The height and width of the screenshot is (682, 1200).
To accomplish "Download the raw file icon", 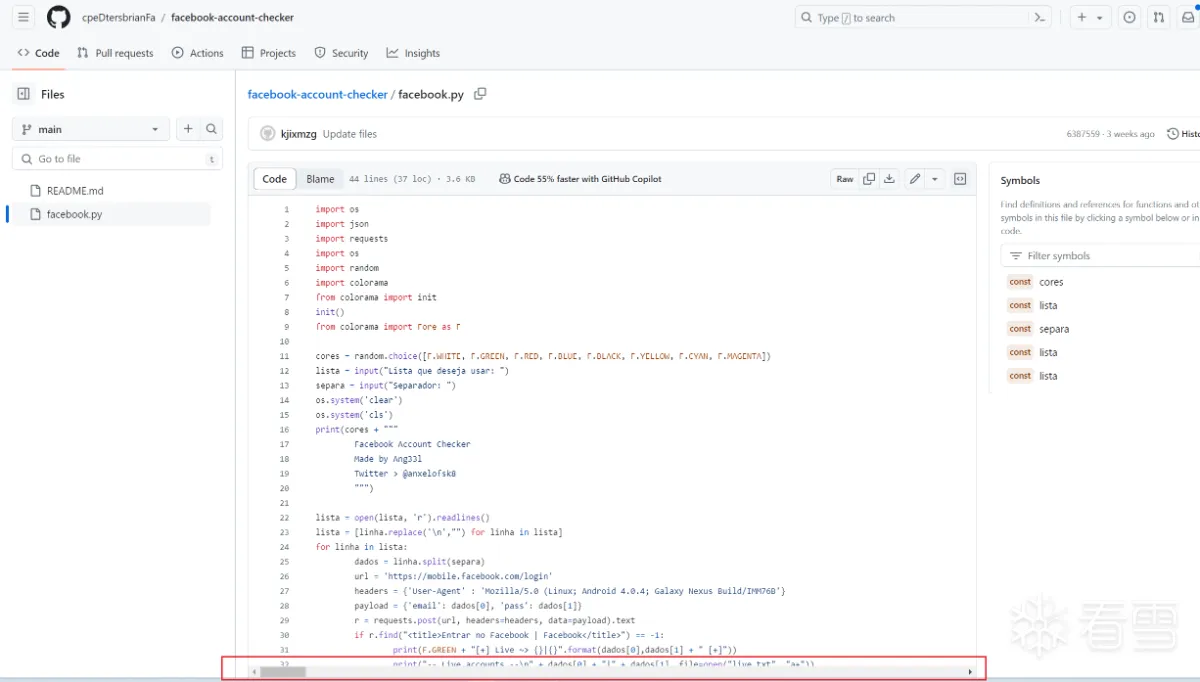I will click(889, 179).
